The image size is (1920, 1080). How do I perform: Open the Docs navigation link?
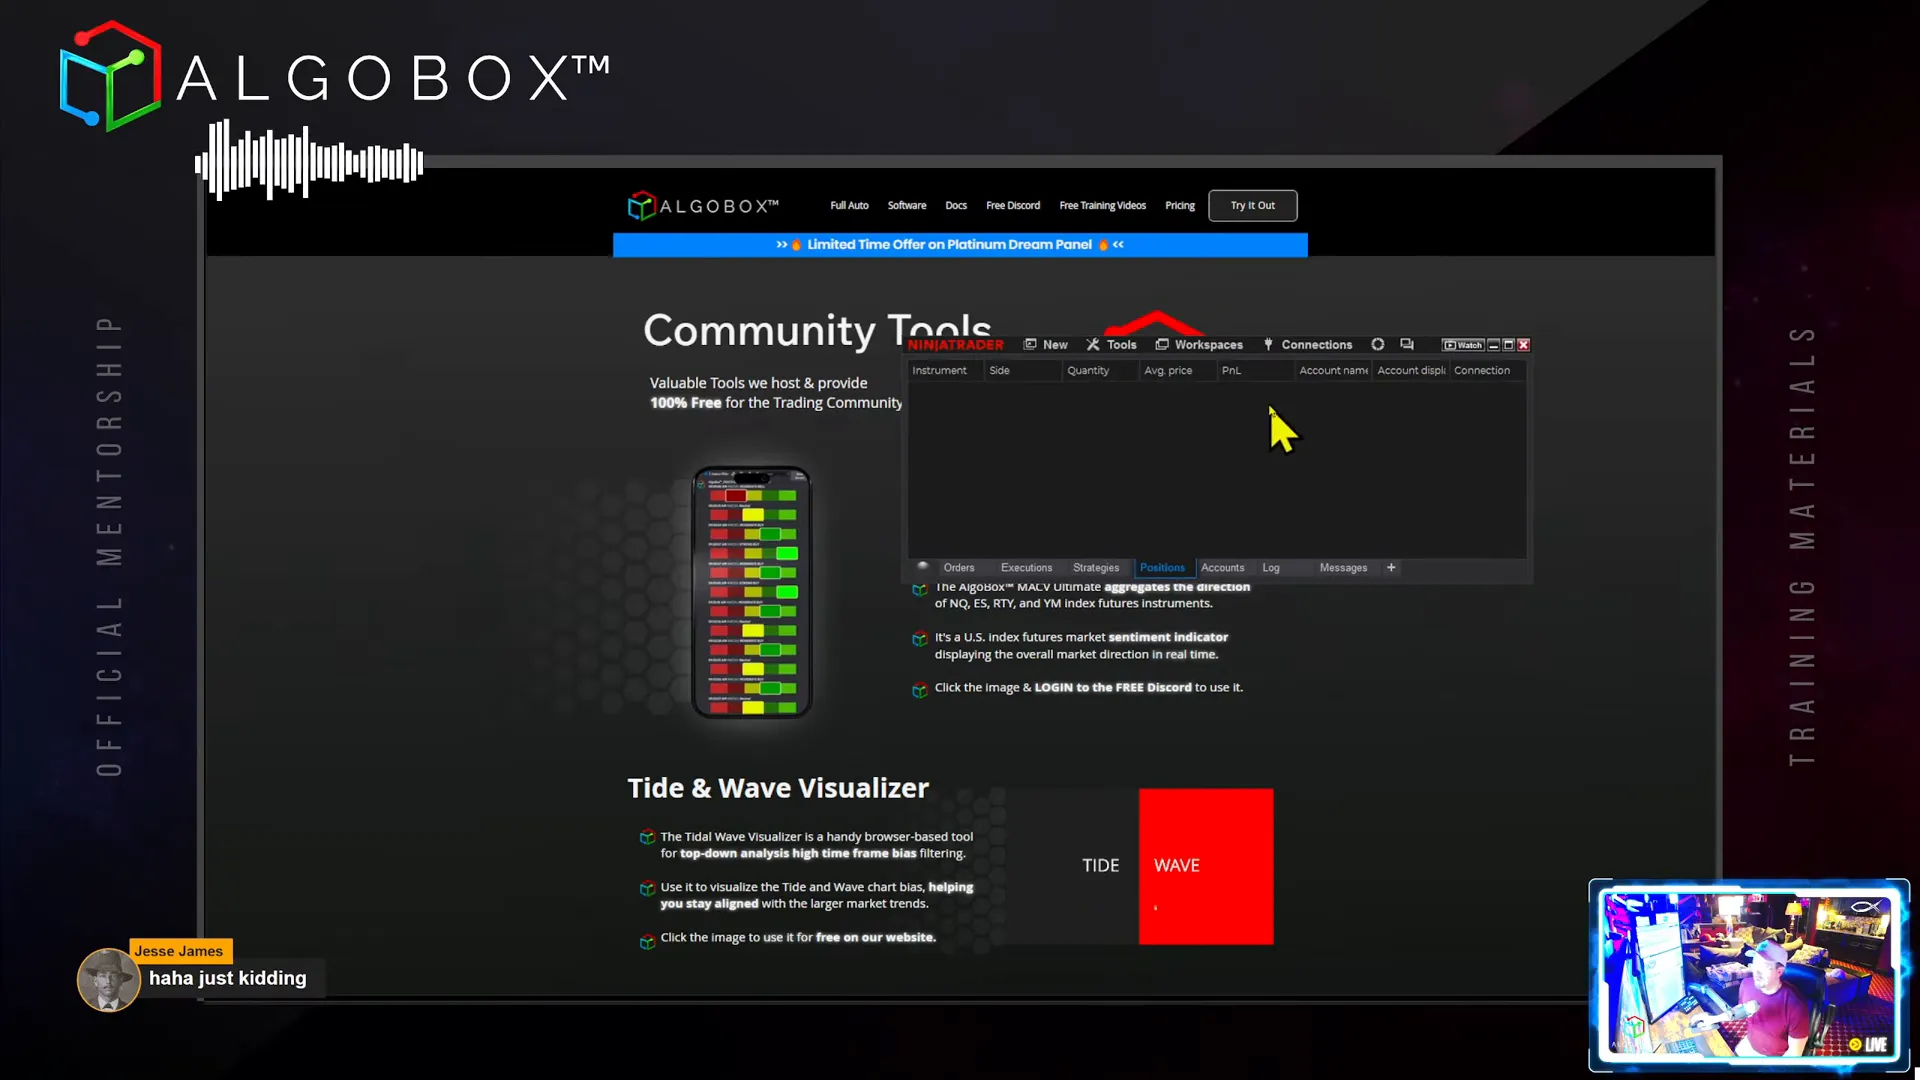pyautogui.click(x=955, y=205)
